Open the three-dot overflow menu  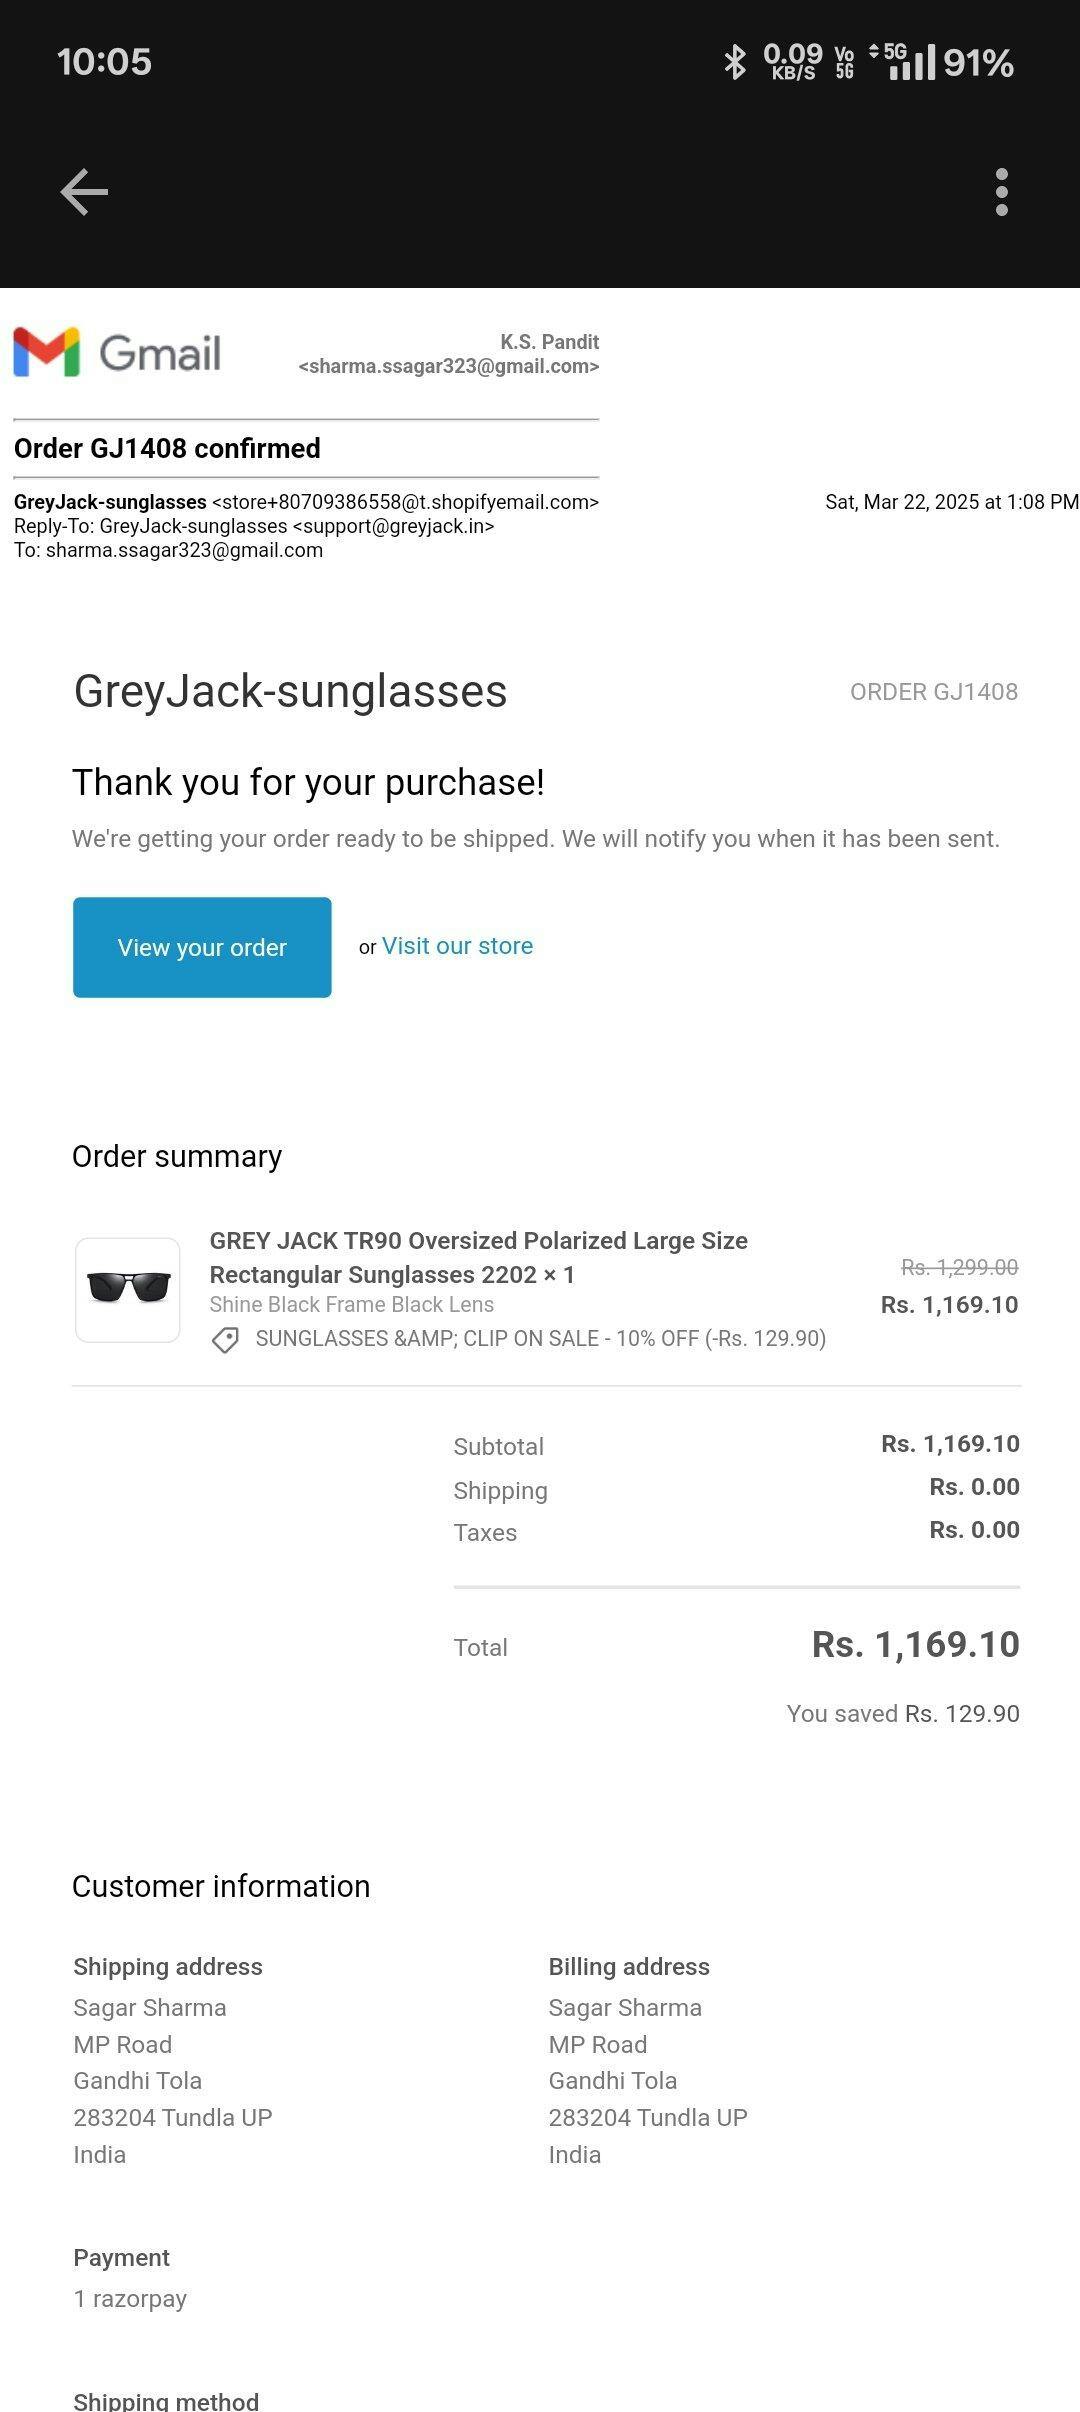click(1001, 192)
